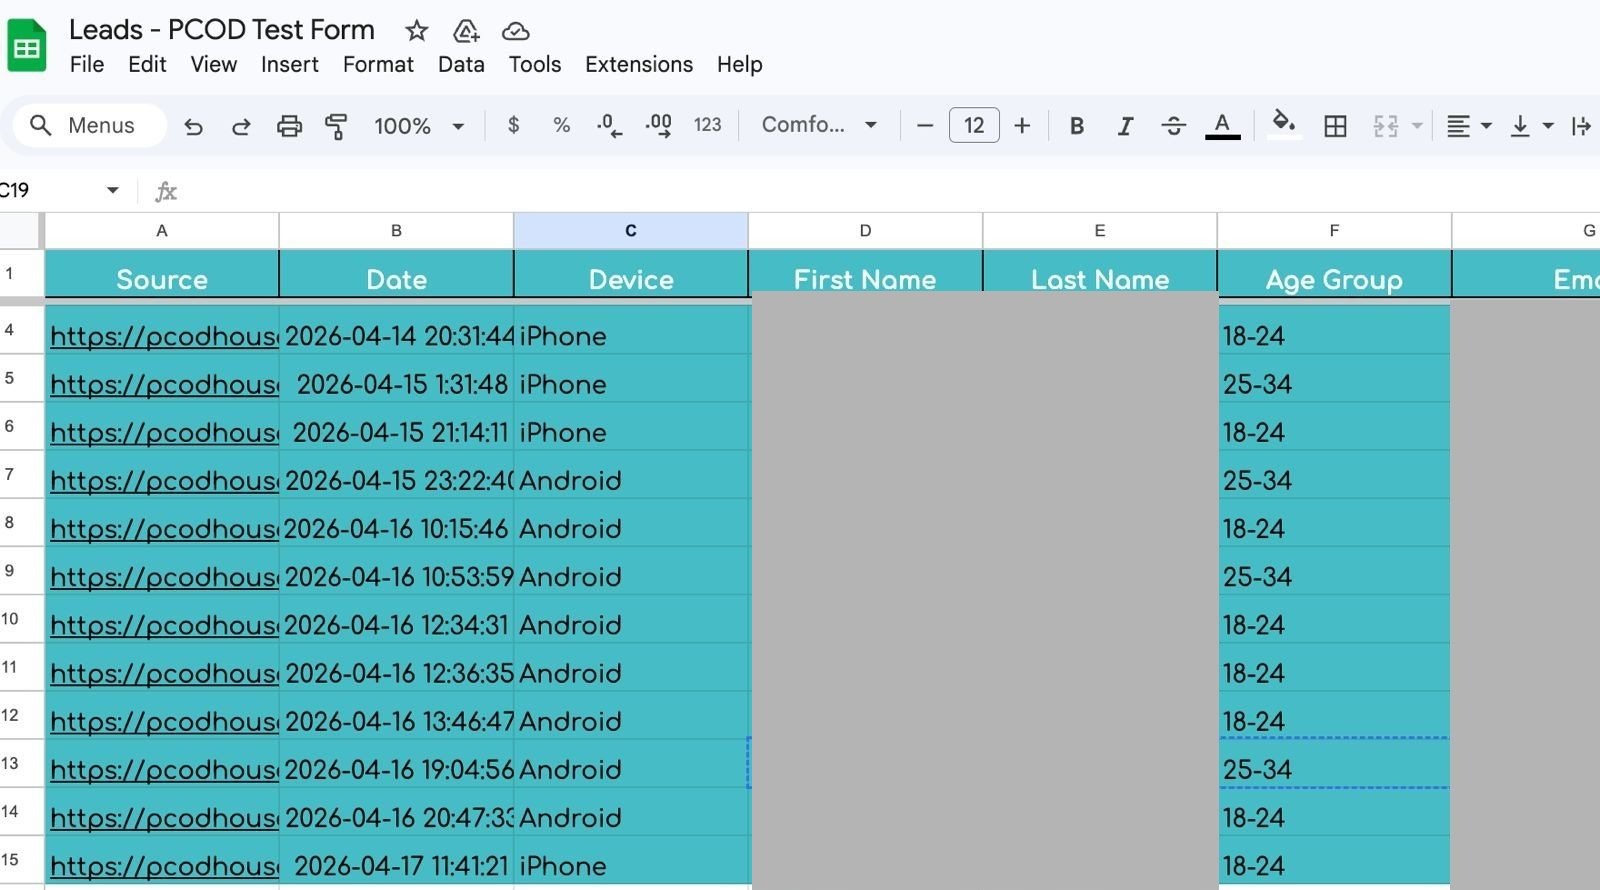This screenshot has height=890, width=1600.
Task: Open the font family dropdown
Action: 819,125
